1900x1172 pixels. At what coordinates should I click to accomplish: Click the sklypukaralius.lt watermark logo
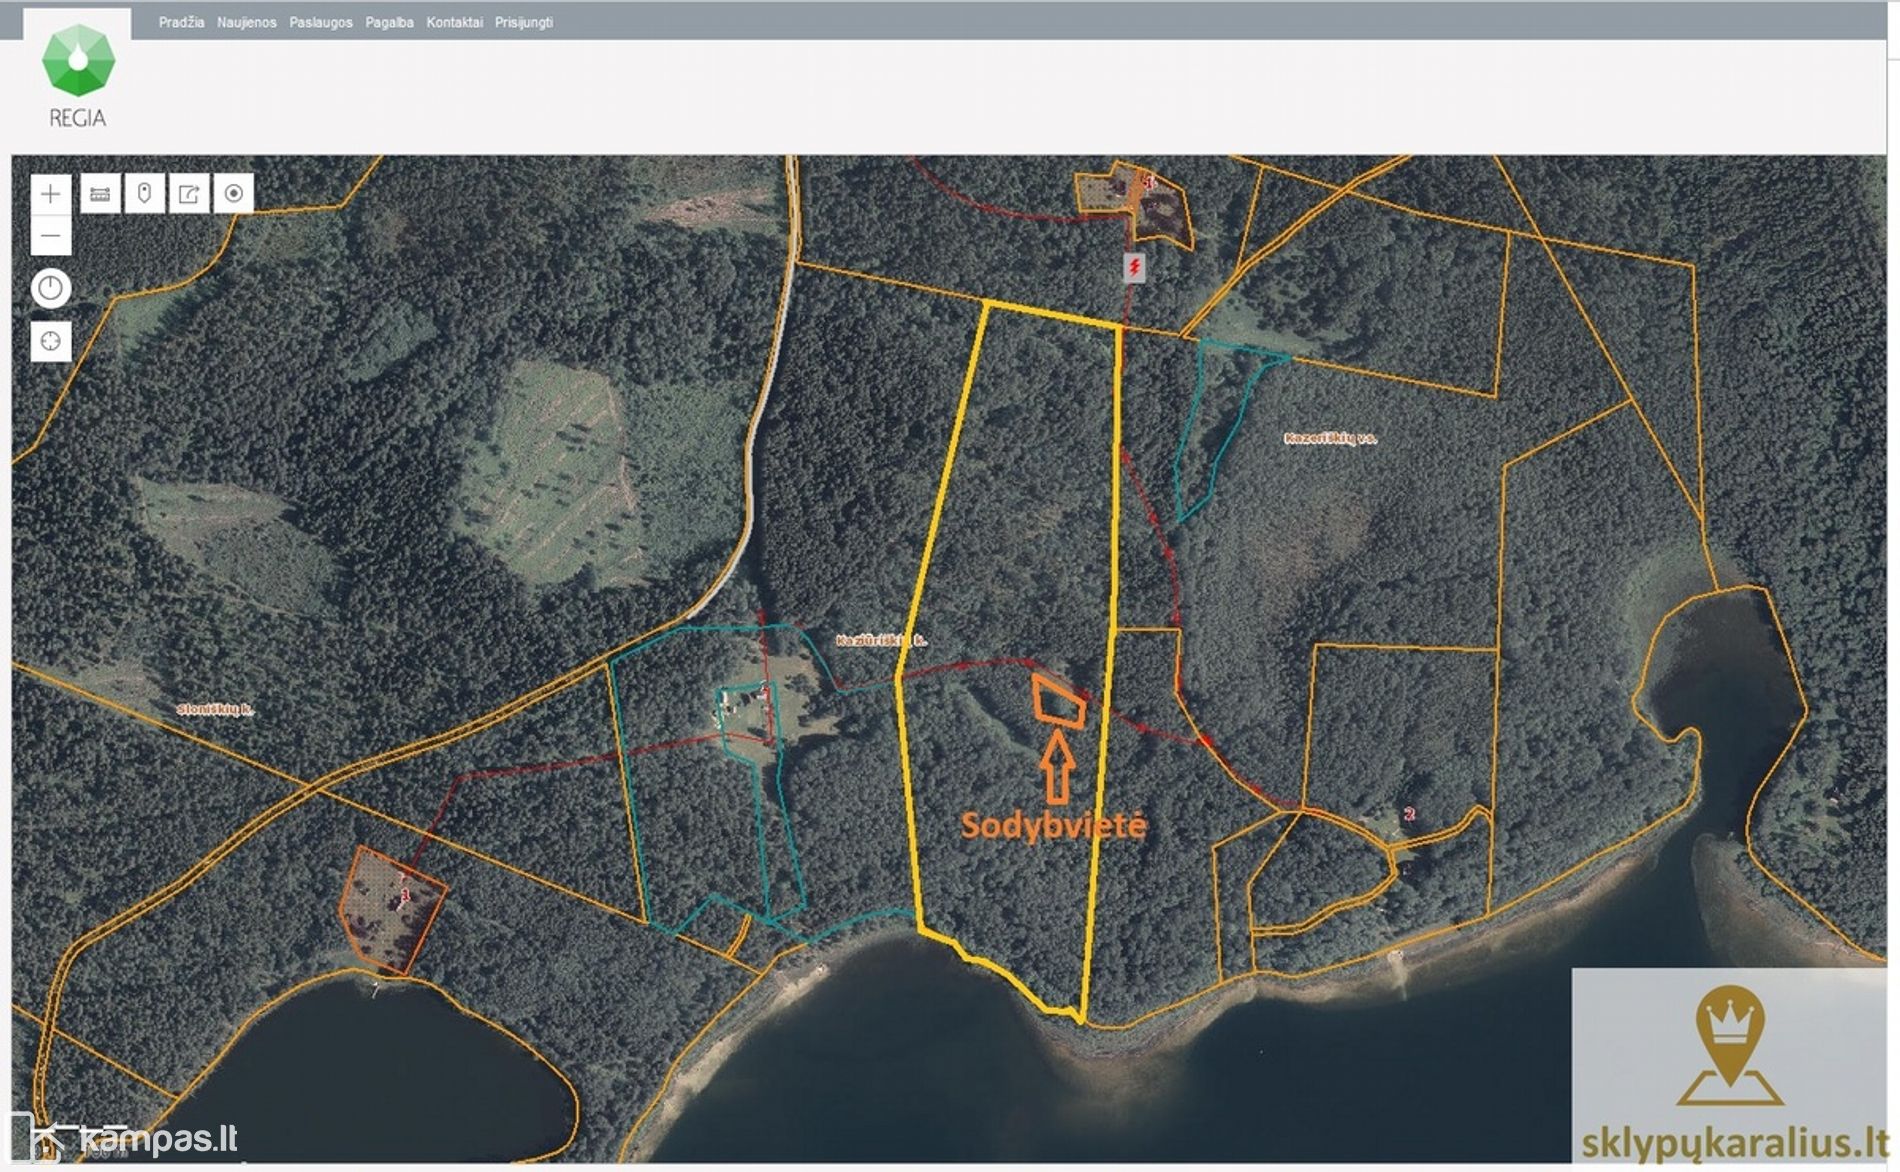point(1731,1070)
